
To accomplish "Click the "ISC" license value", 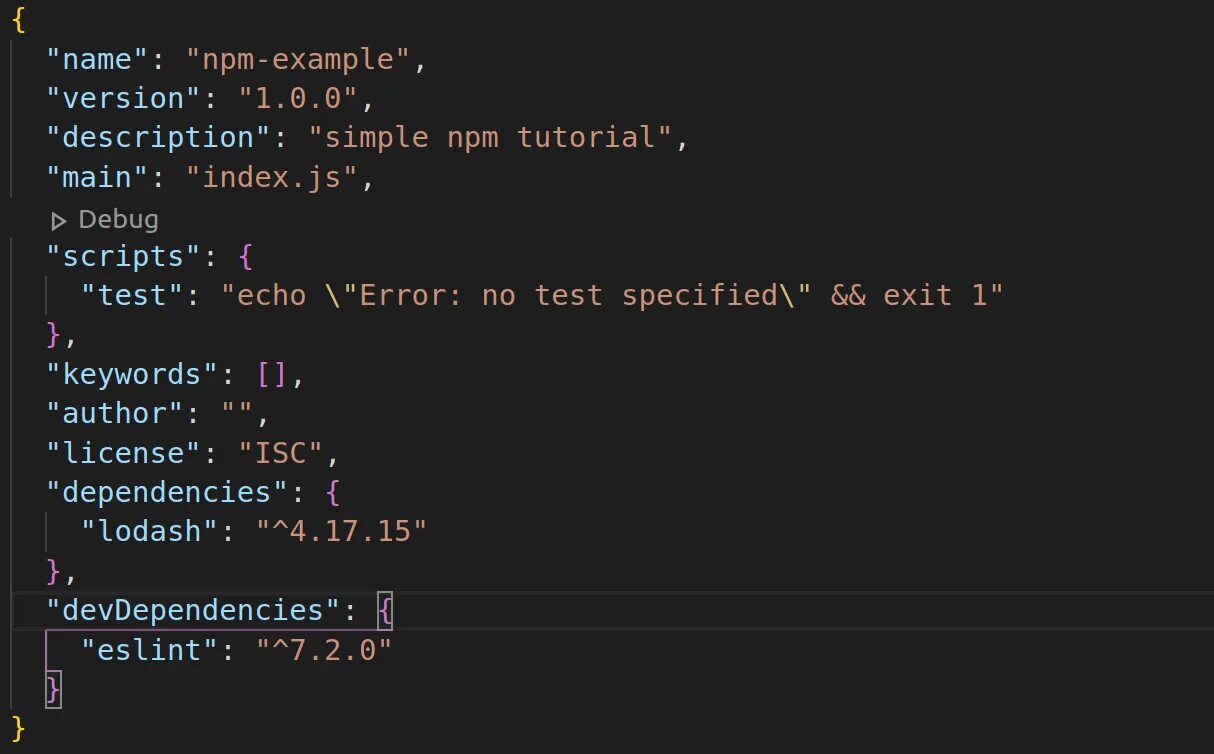I will coord(281,453).
